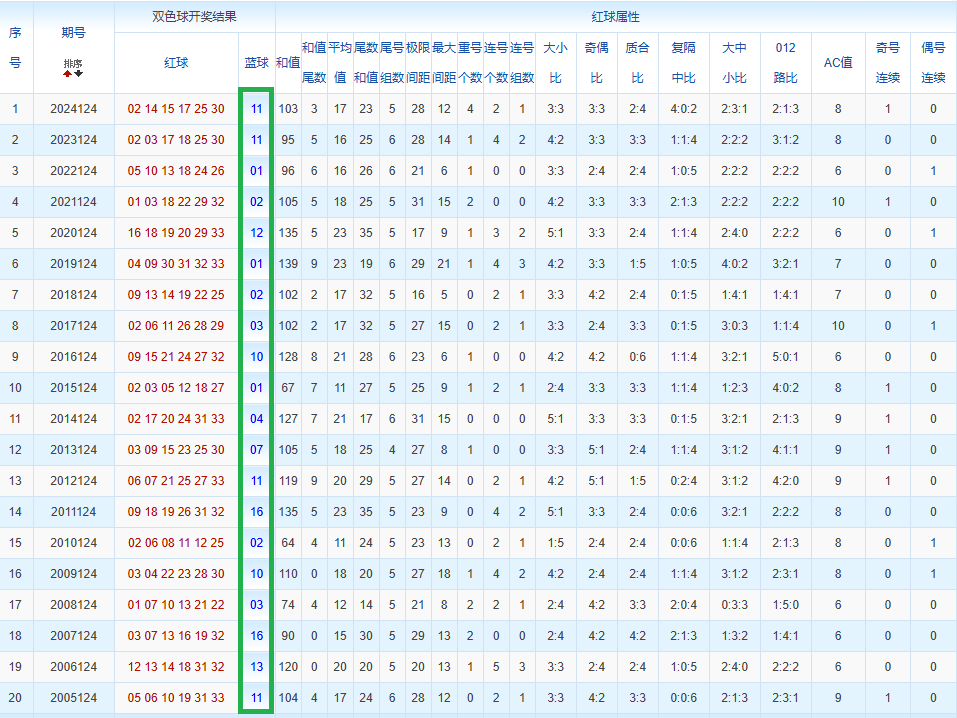This screenshot has width=957, height=718.
Task: Click the 复隔中比 column header
Action: [684, 63]
